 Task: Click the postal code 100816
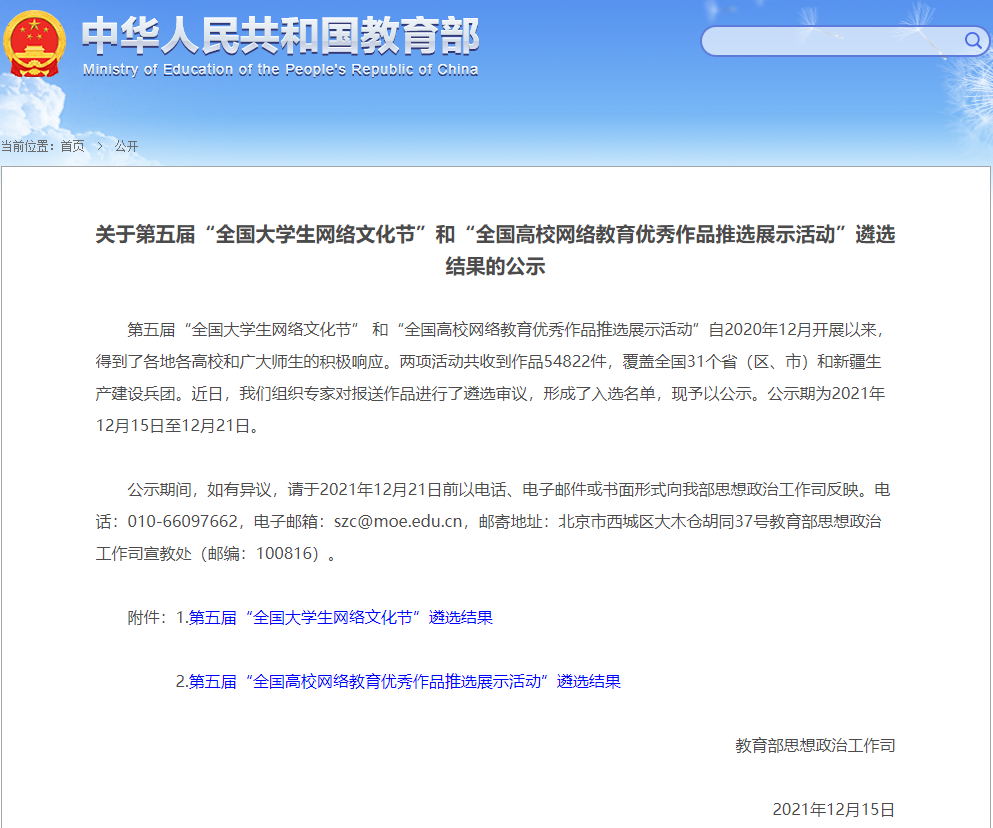(284, 554)
